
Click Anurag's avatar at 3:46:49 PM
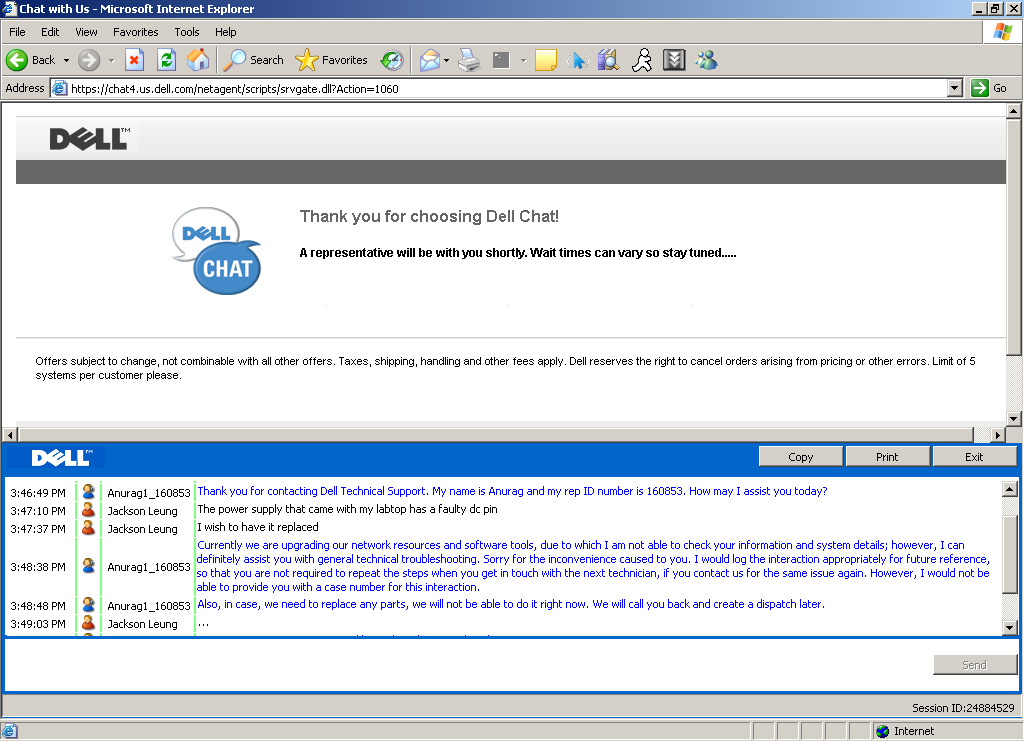pos(88,491)
